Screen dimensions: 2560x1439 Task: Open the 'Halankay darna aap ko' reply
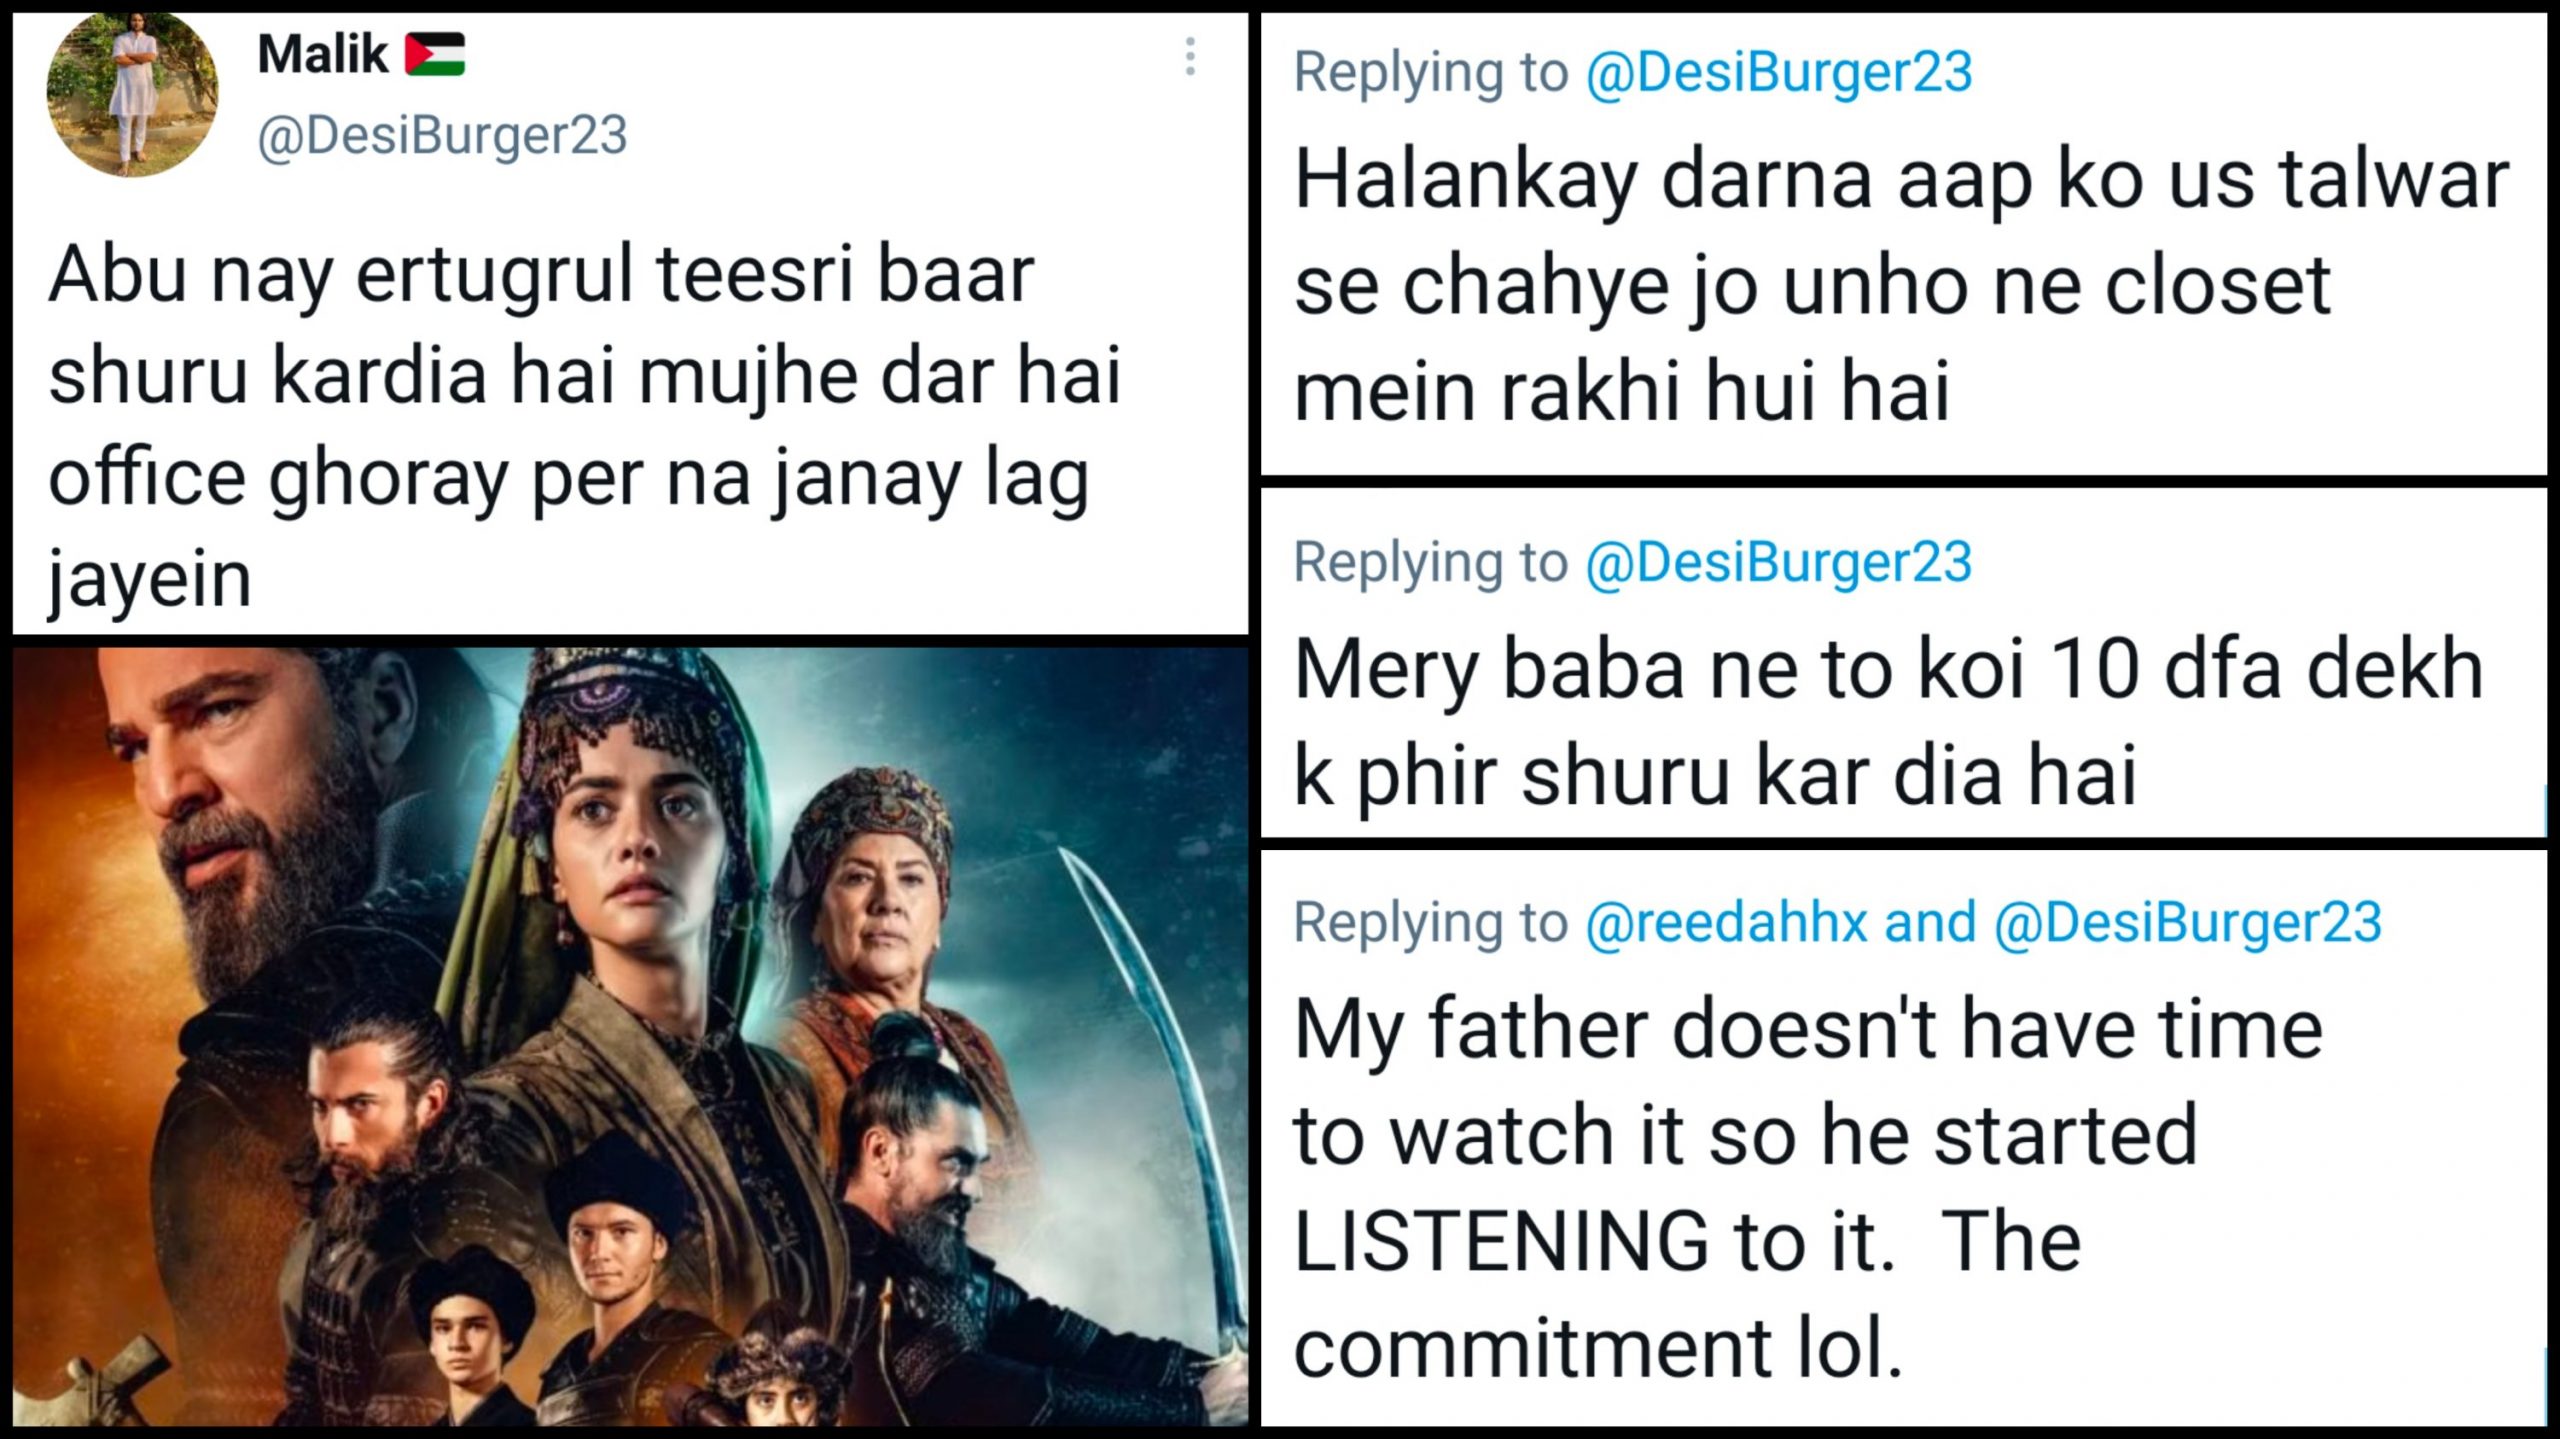point(1900,286)
